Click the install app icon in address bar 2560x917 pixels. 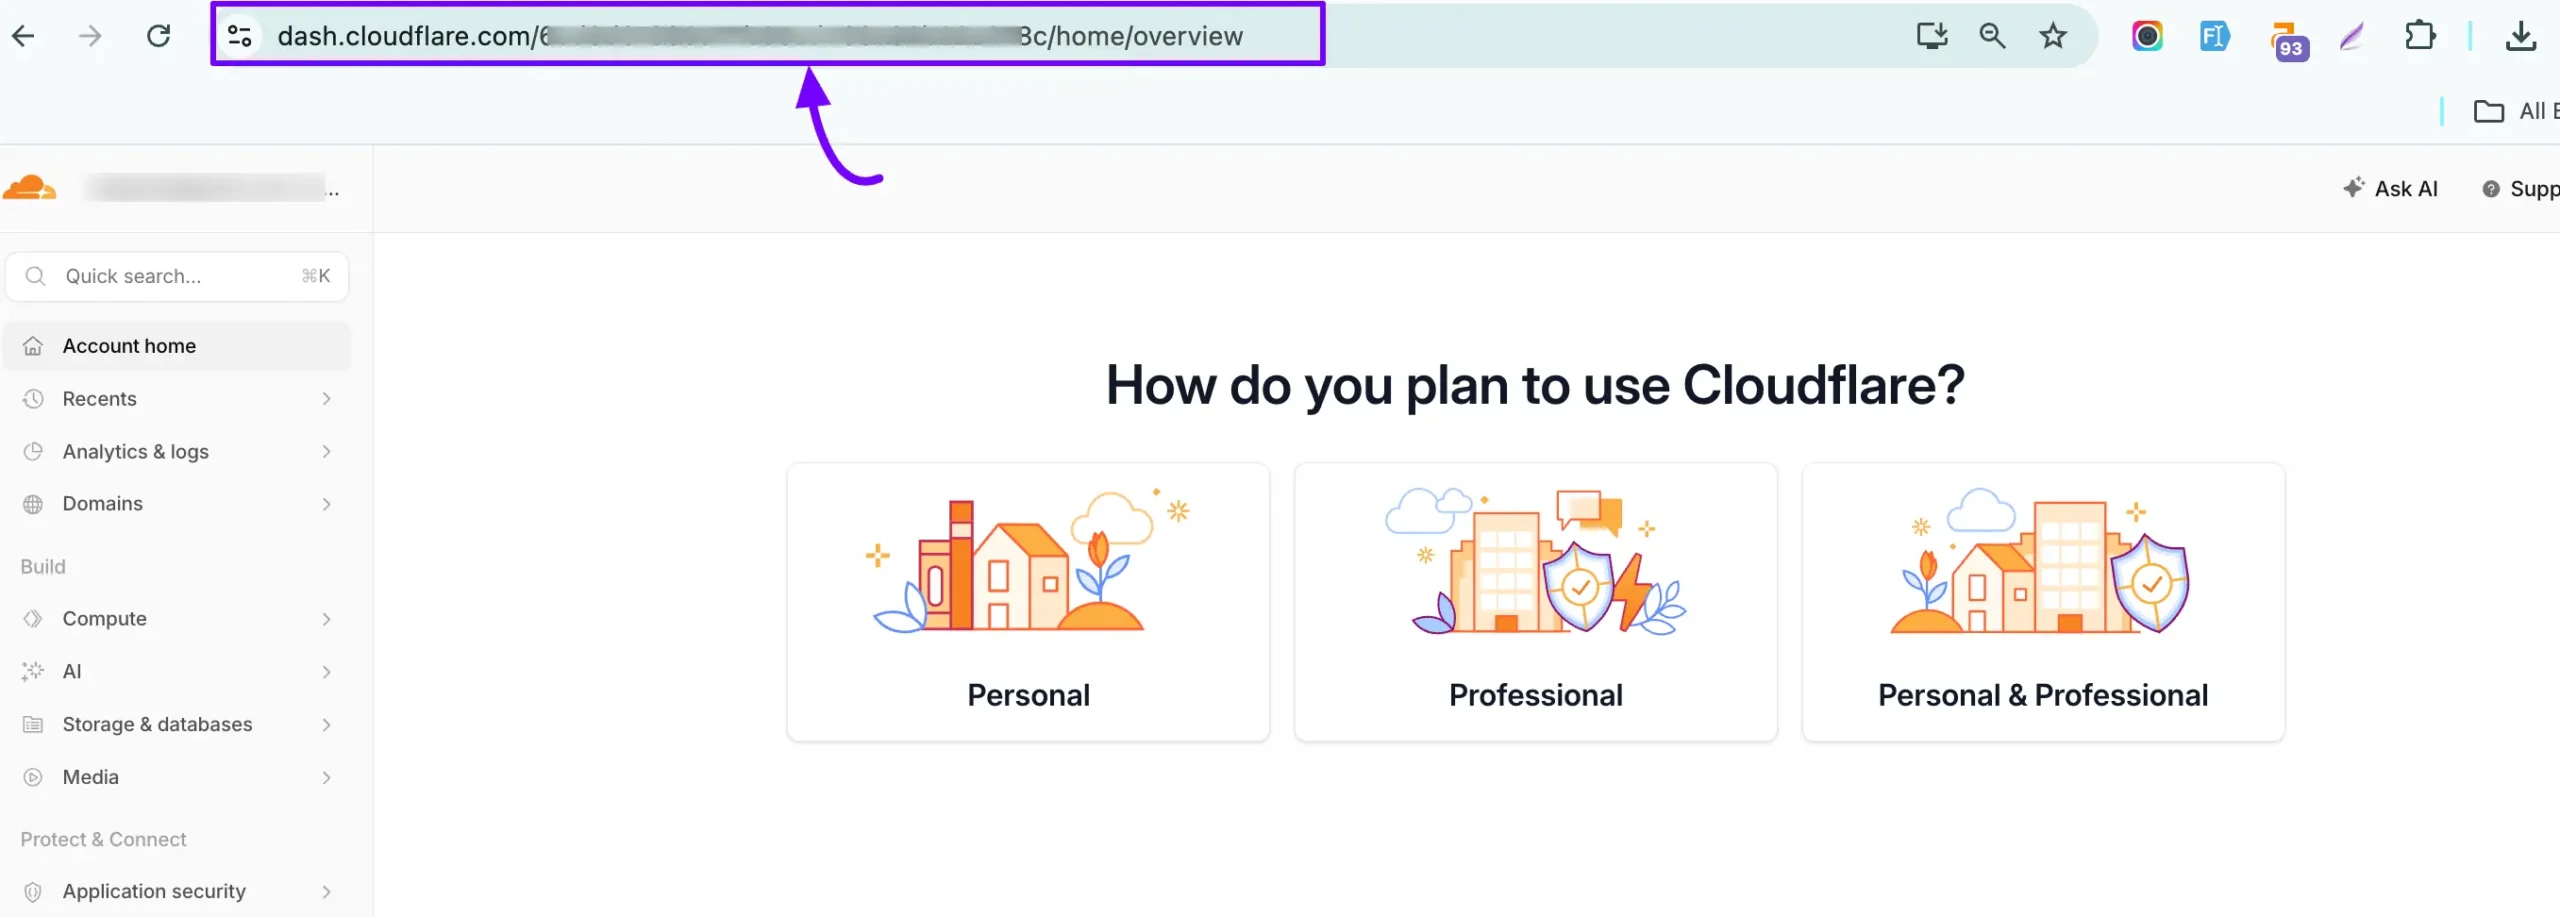[1931, 36]
